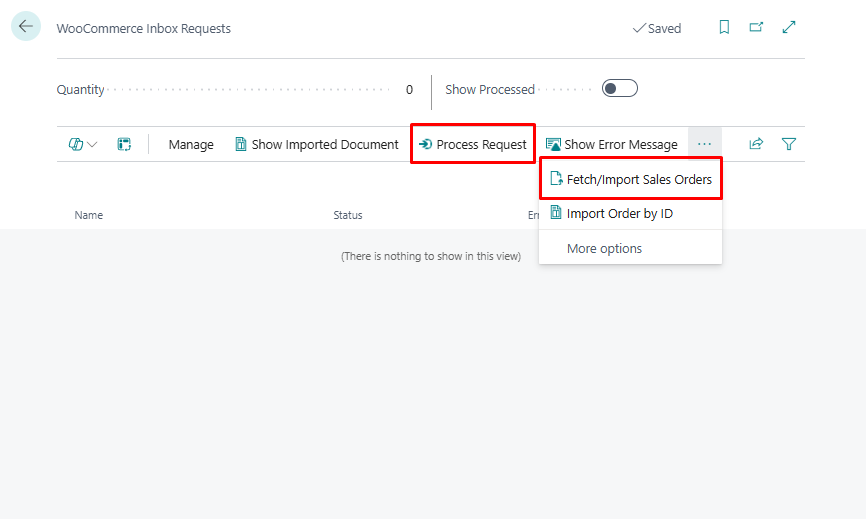Click WooCommerce Inbox Requests title
This screenshot has height=519, width=866.
144,29
